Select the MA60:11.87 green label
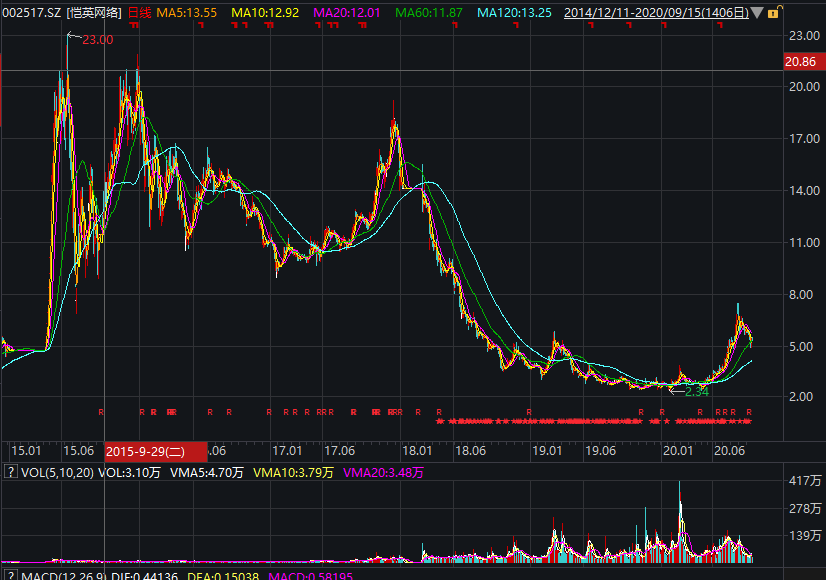 [x=430, y=13]
